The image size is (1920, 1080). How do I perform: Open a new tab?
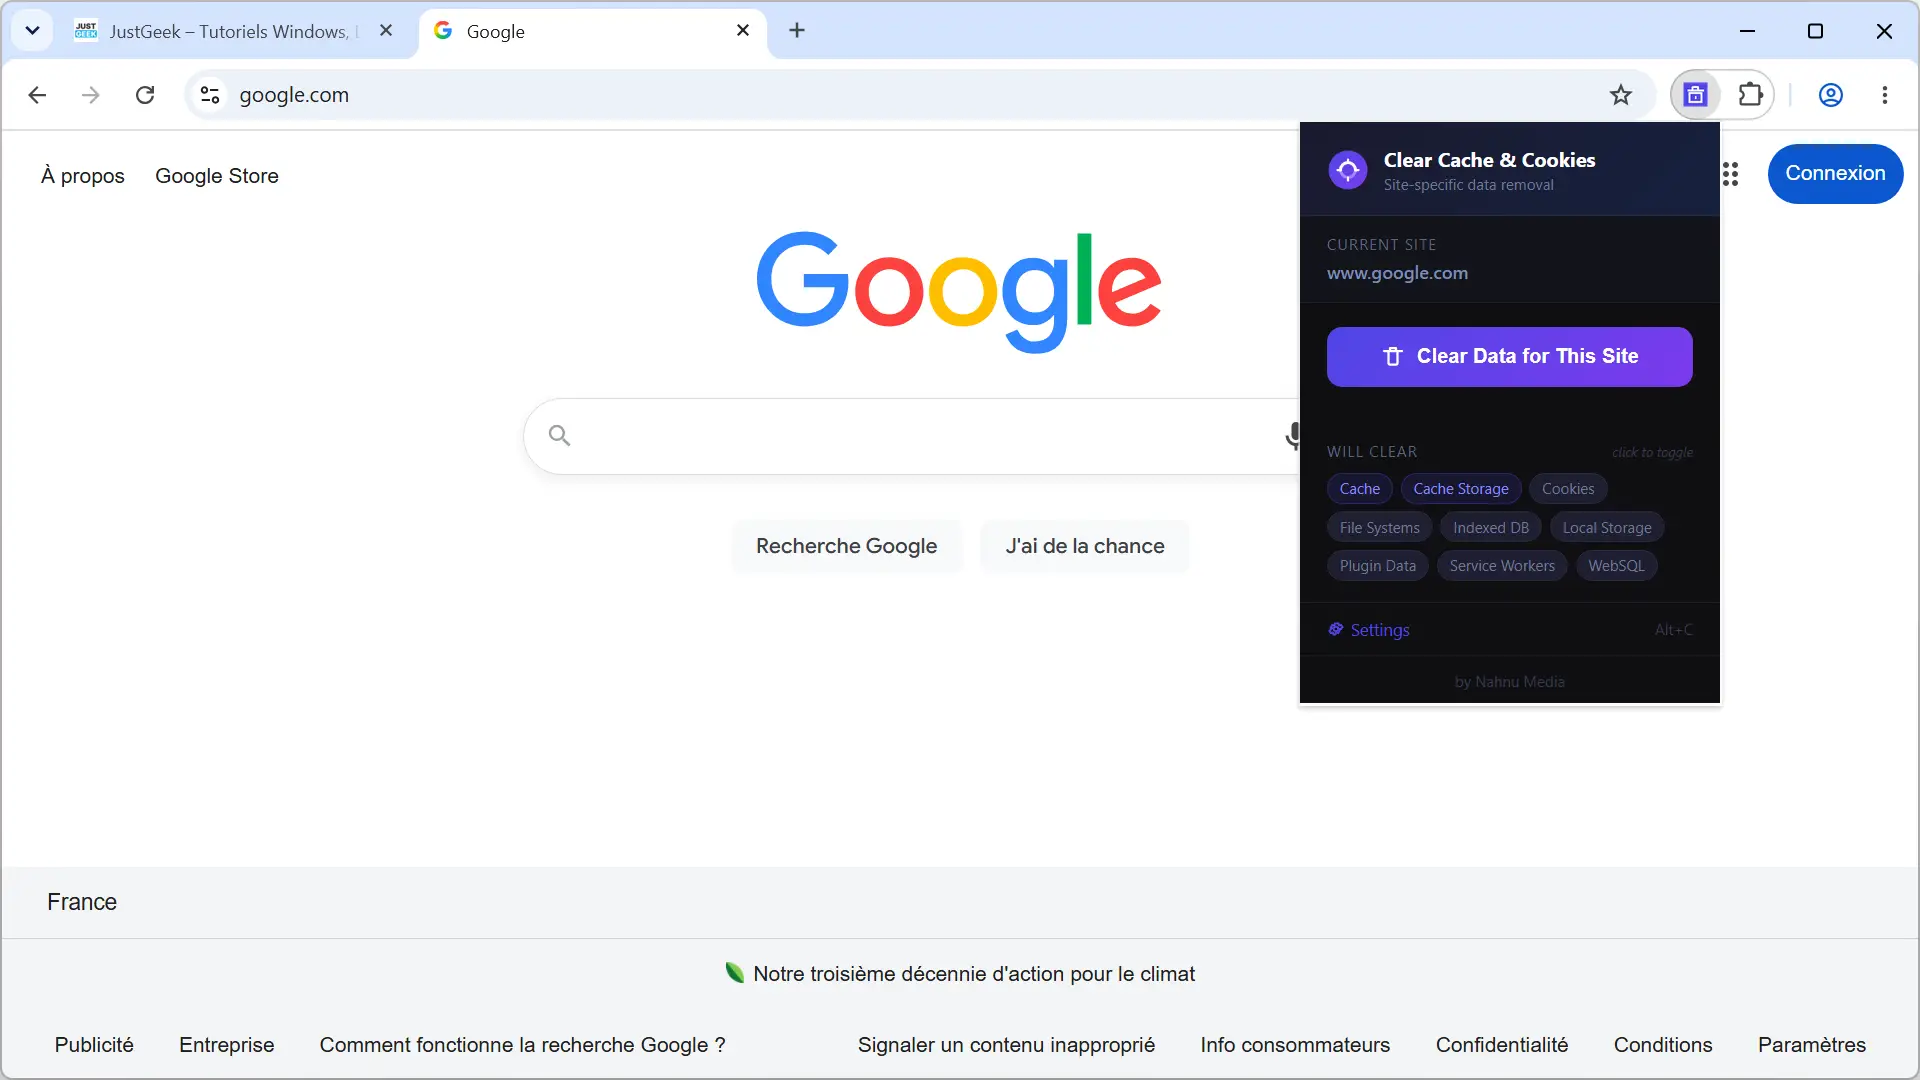click(x=797, y=31)
